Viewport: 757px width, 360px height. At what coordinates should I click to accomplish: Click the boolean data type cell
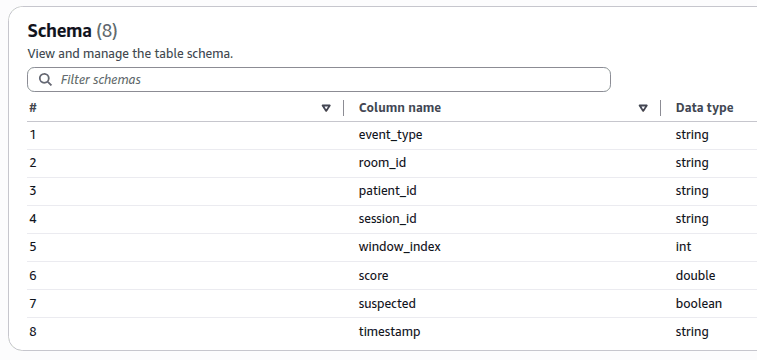[x=699, y=304]
